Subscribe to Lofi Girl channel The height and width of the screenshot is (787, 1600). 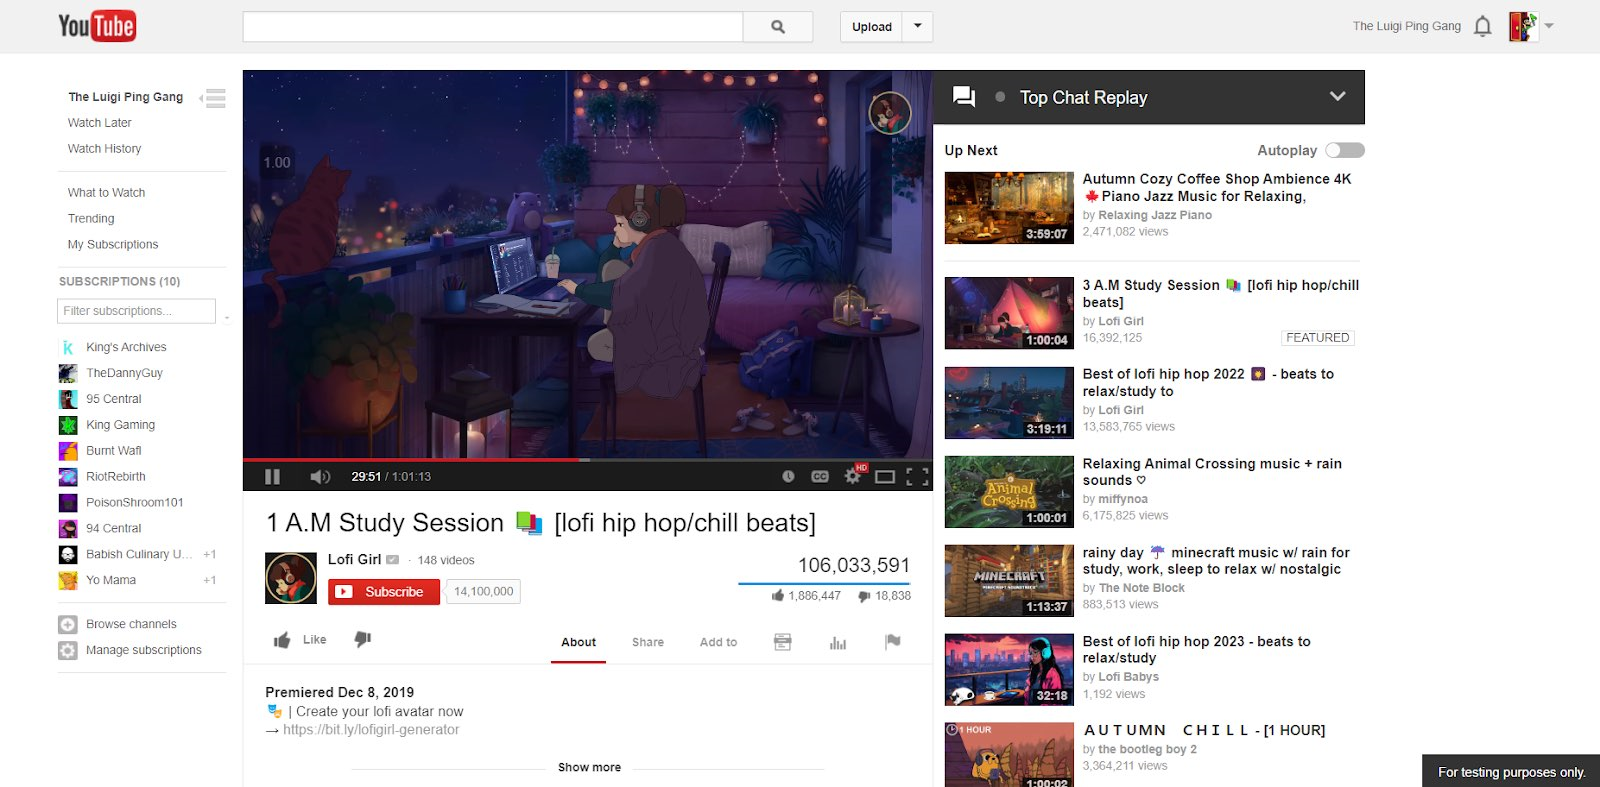tap(384, 592)
